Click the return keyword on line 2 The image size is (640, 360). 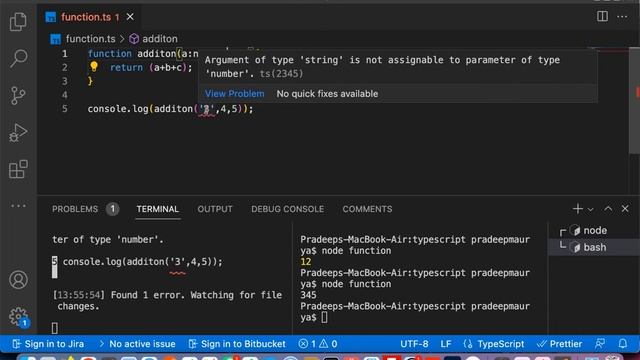pyautogui.click(x=127, y=67)
